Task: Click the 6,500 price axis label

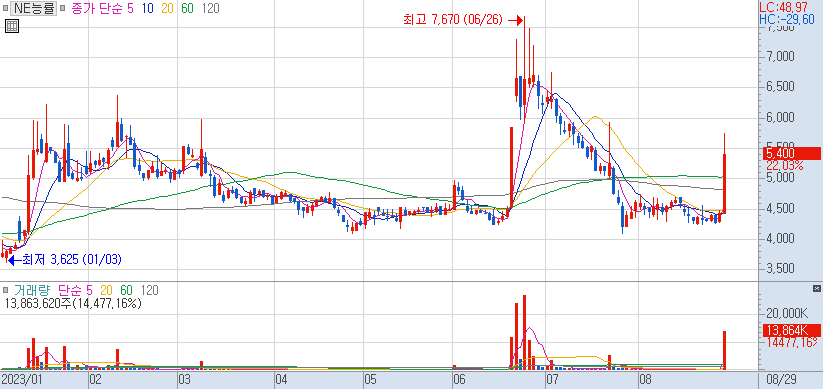Action: 780,87
